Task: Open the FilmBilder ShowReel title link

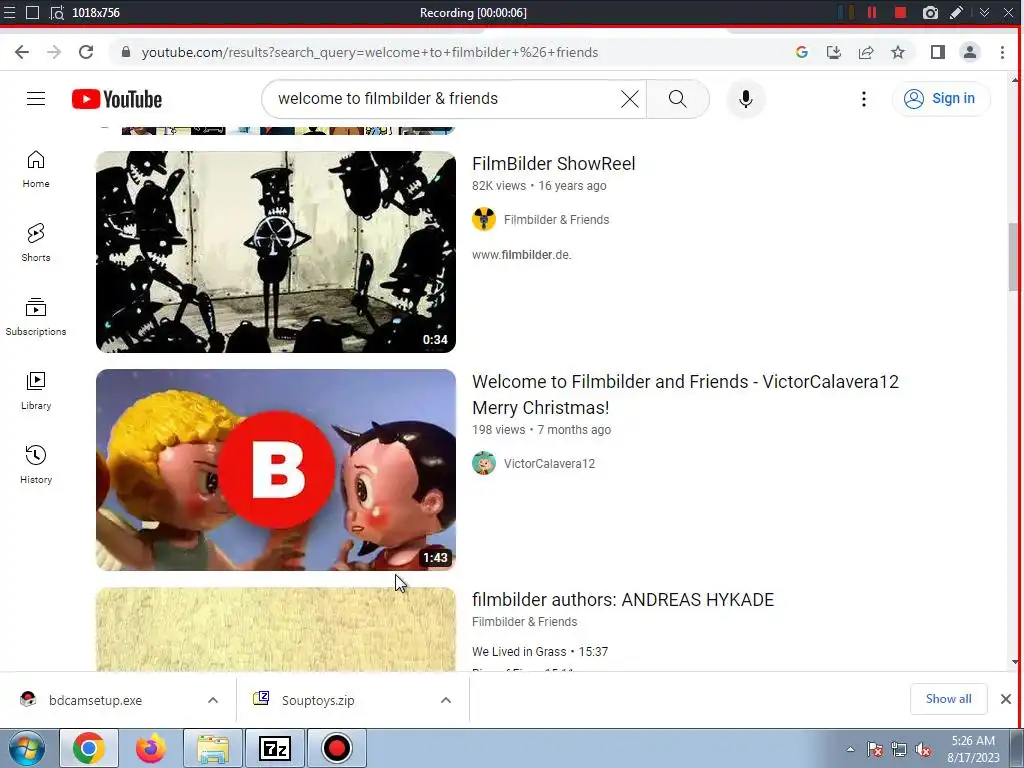Action: coord(554,164)
